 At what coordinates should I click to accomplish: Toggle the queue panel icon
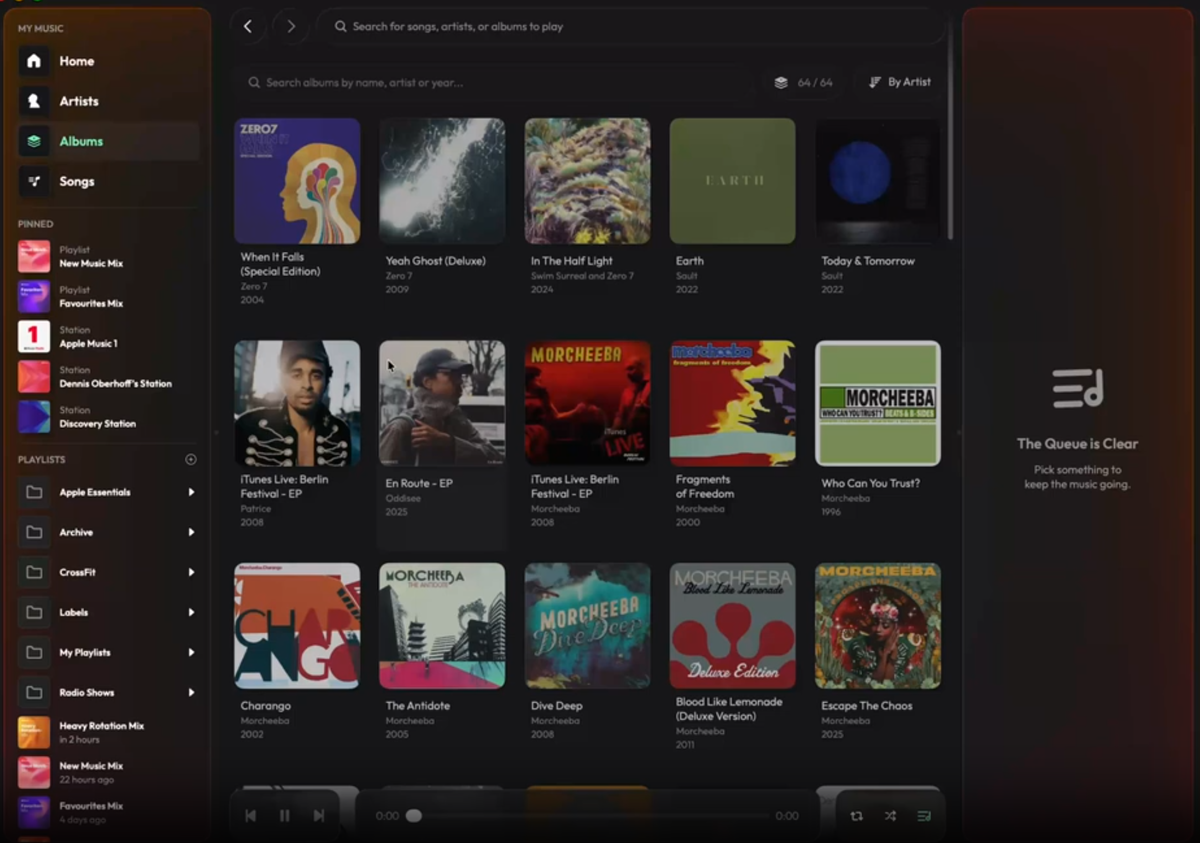click(924, 816)
